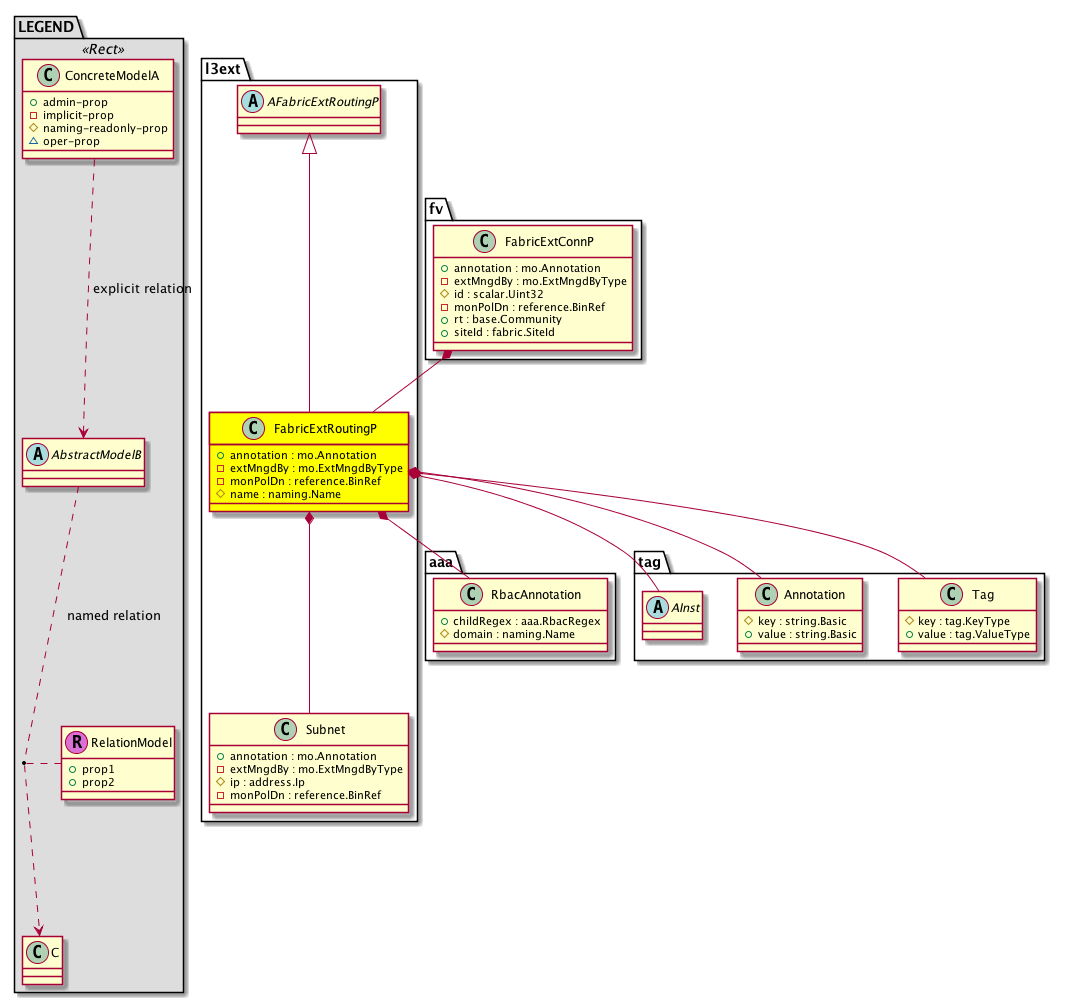This screenshot has width=1065, height=1003.
Task: Select the yellow highlighted FabricExtRoutingP title
Action: 326,428
